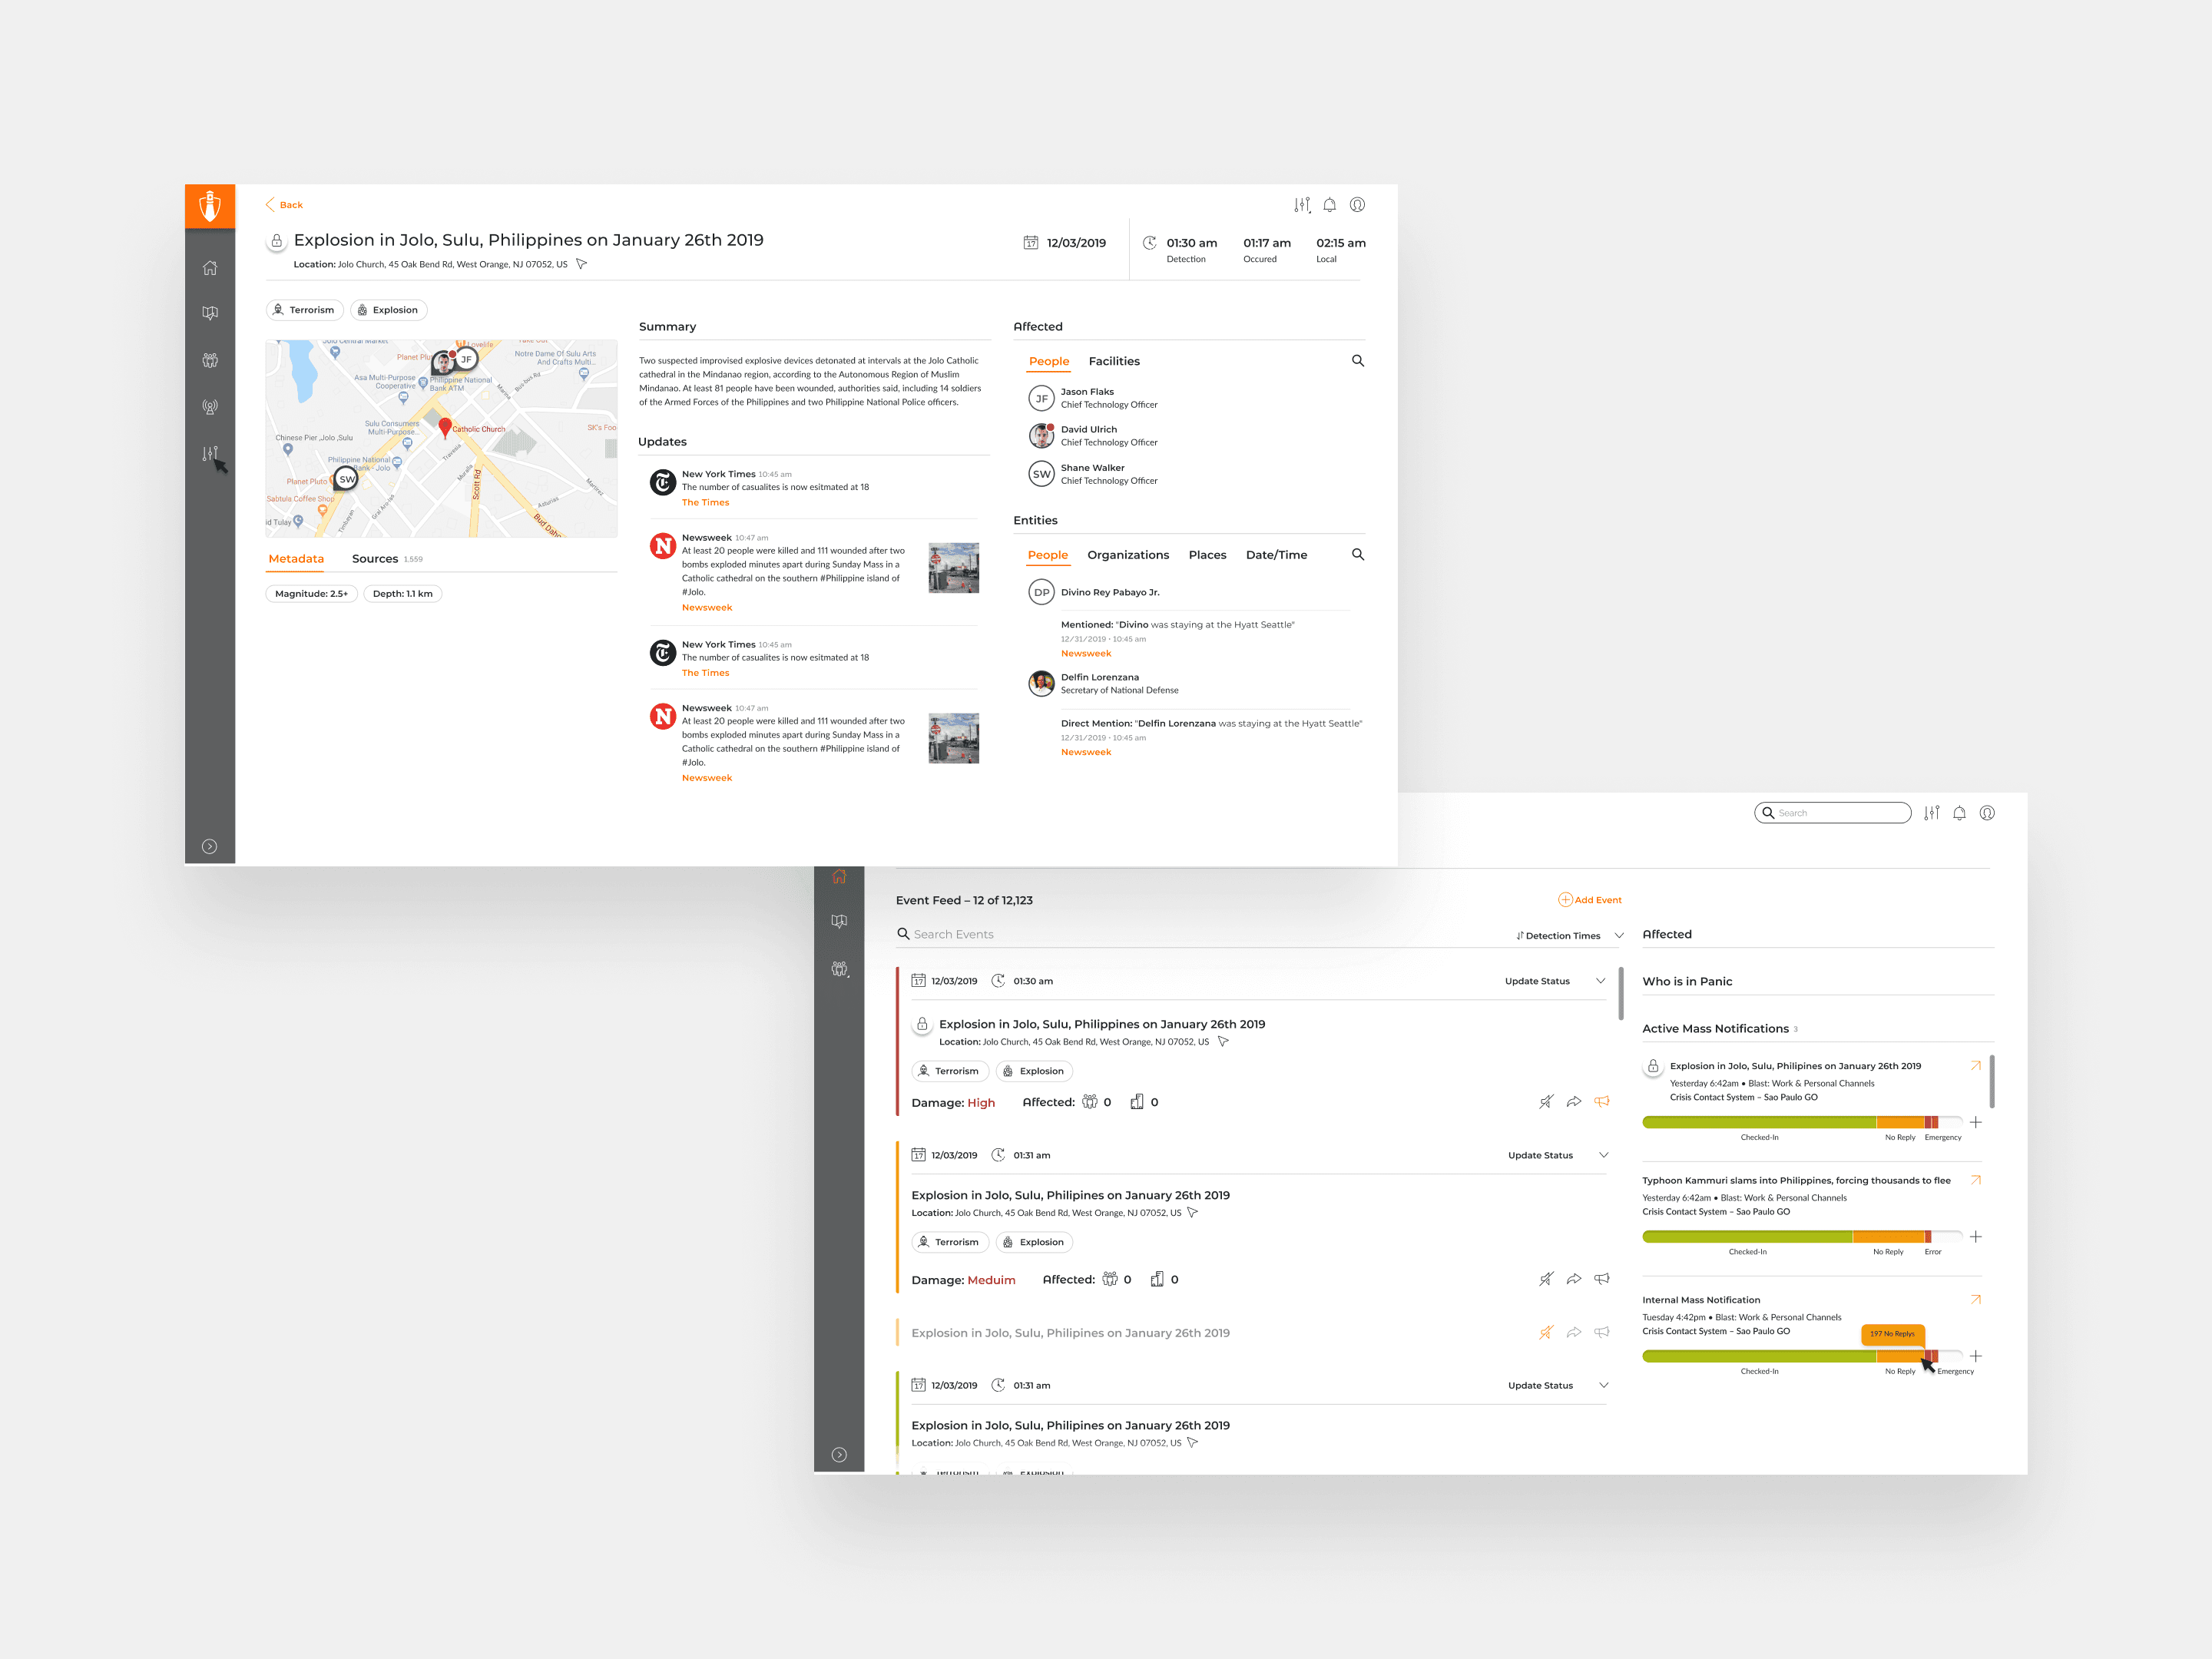Screen dimensions: 2212x1659
Task: Open the map book sidebar icon
Action: click(210, 314)
